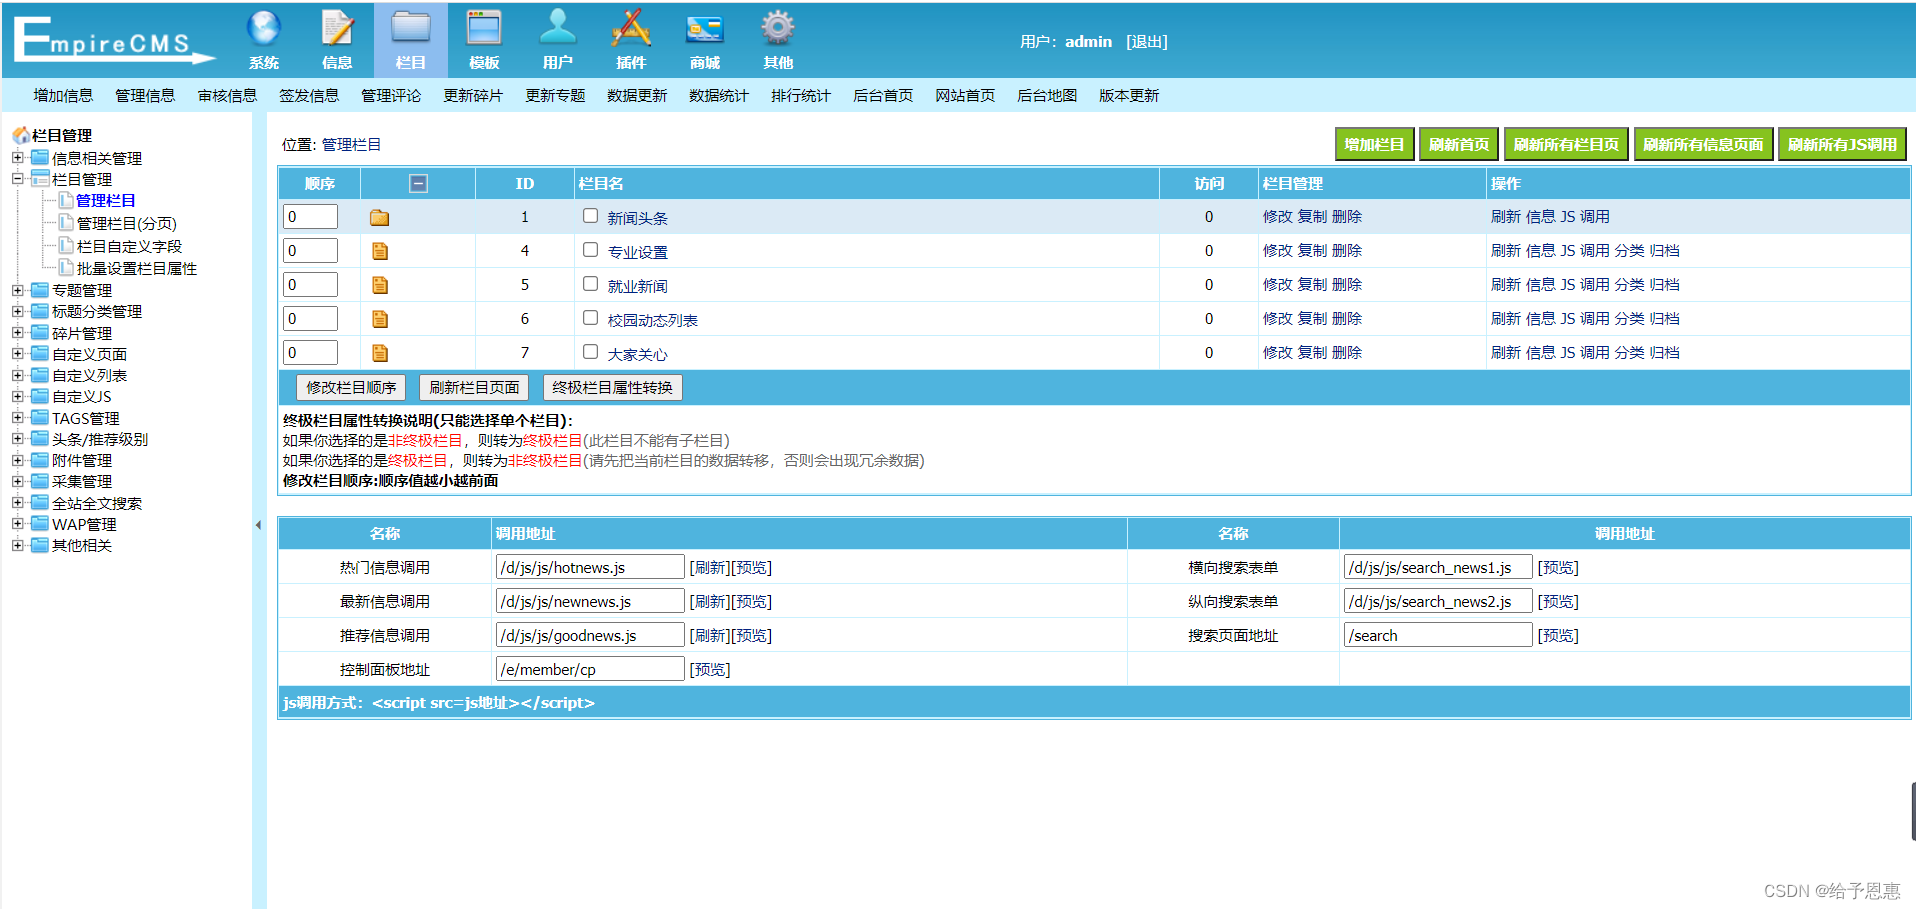Expand the 其他相关 tree node
Screen dimensions: 1916x909
click(x=17, y=545)
